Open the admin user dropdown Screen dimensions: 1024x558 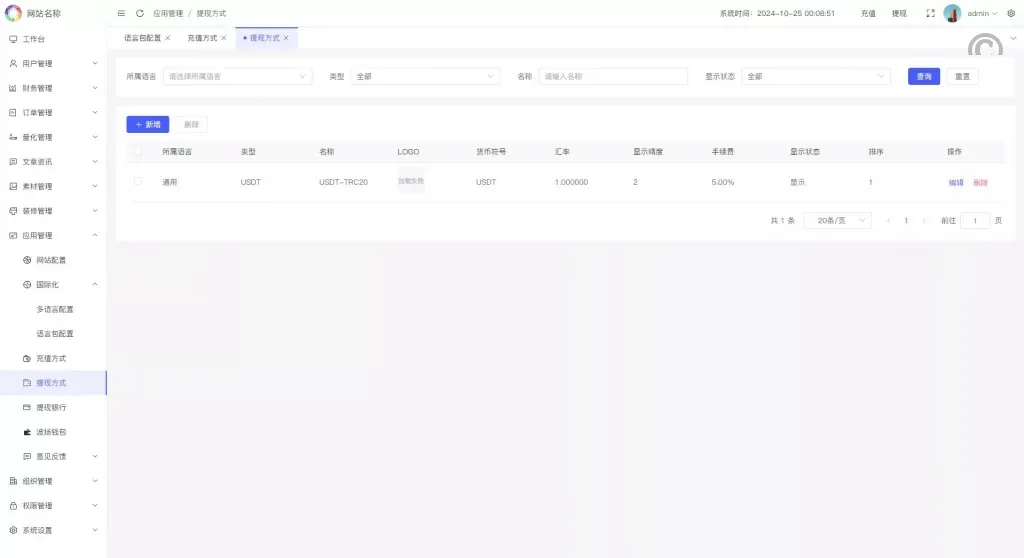click(x=982, y=13)
